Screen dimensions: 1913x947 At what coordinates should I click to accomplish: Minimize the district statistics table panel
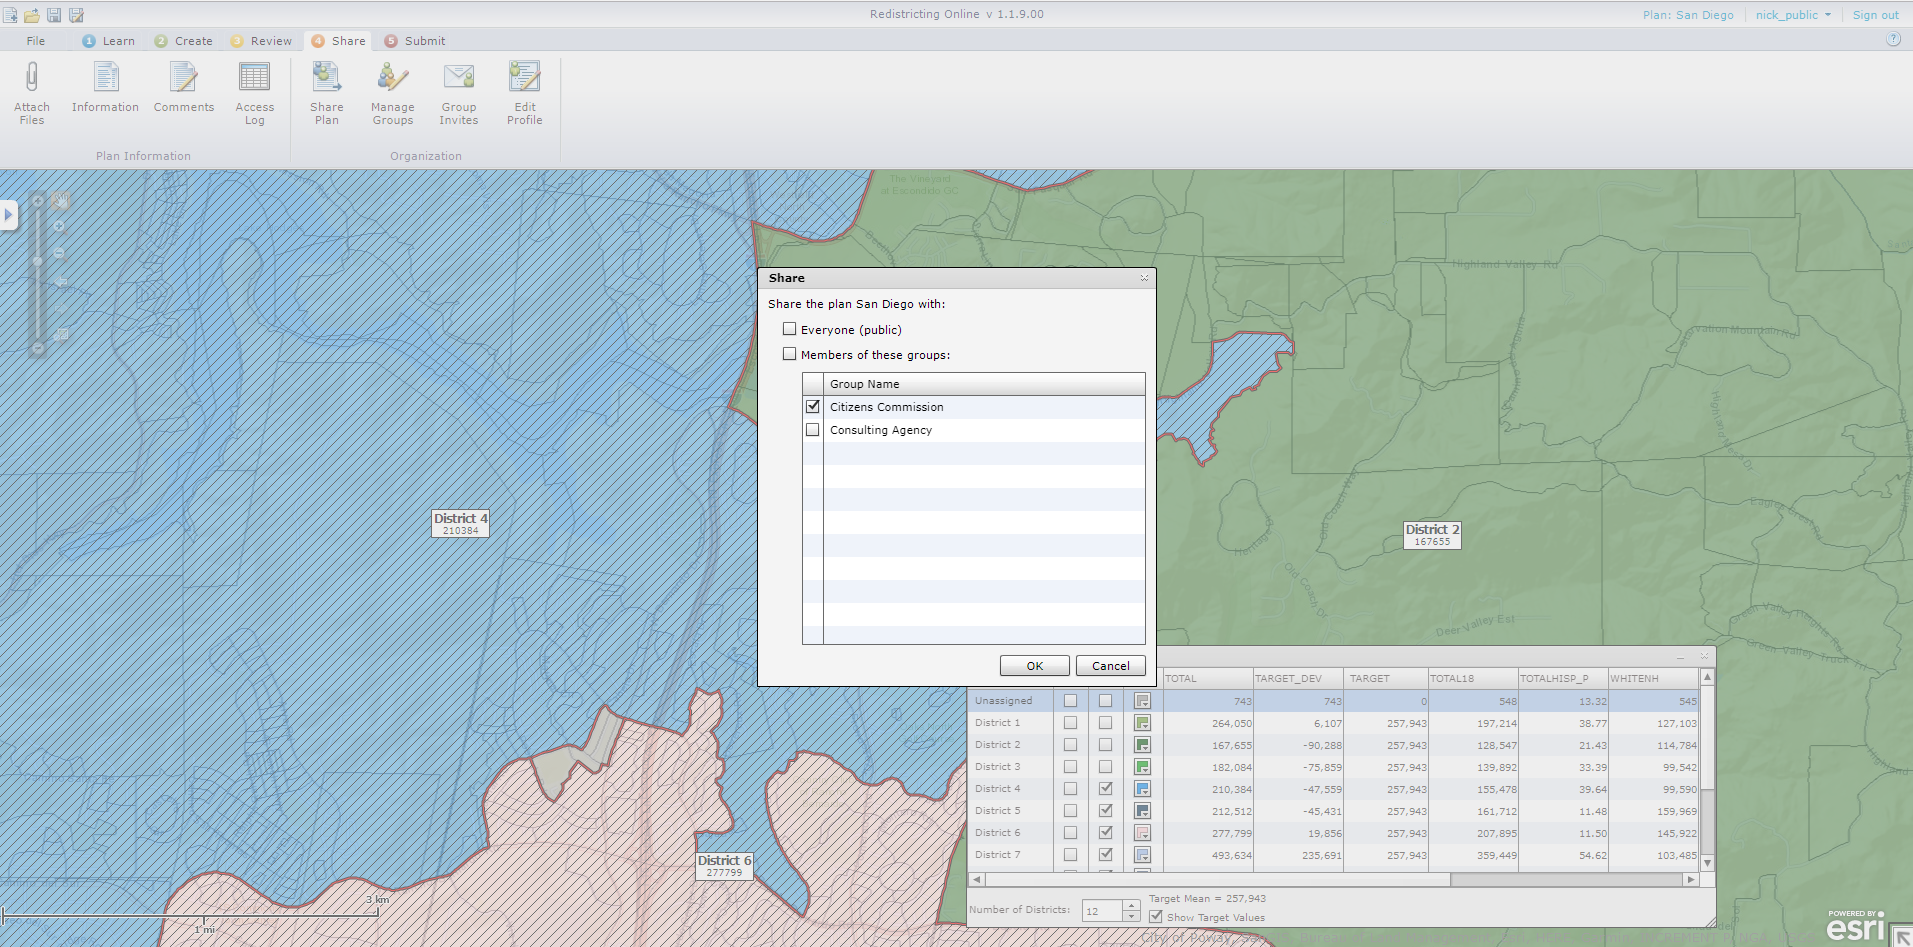[1680, 656]
